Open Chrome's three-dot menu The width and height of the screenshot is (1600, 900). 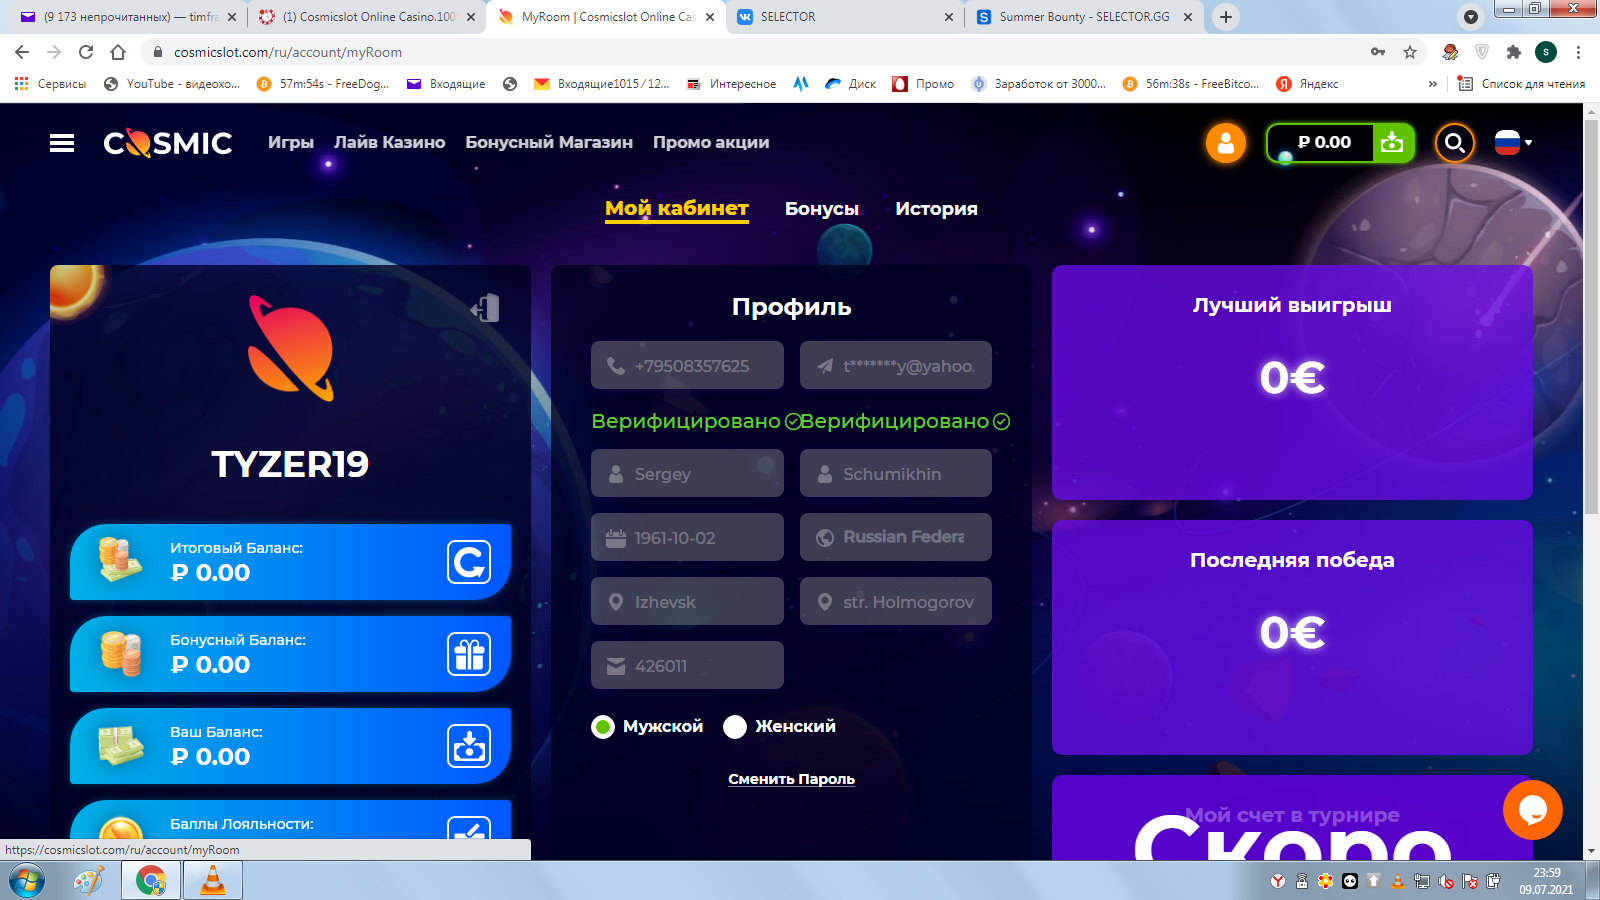pos(1579,52)
